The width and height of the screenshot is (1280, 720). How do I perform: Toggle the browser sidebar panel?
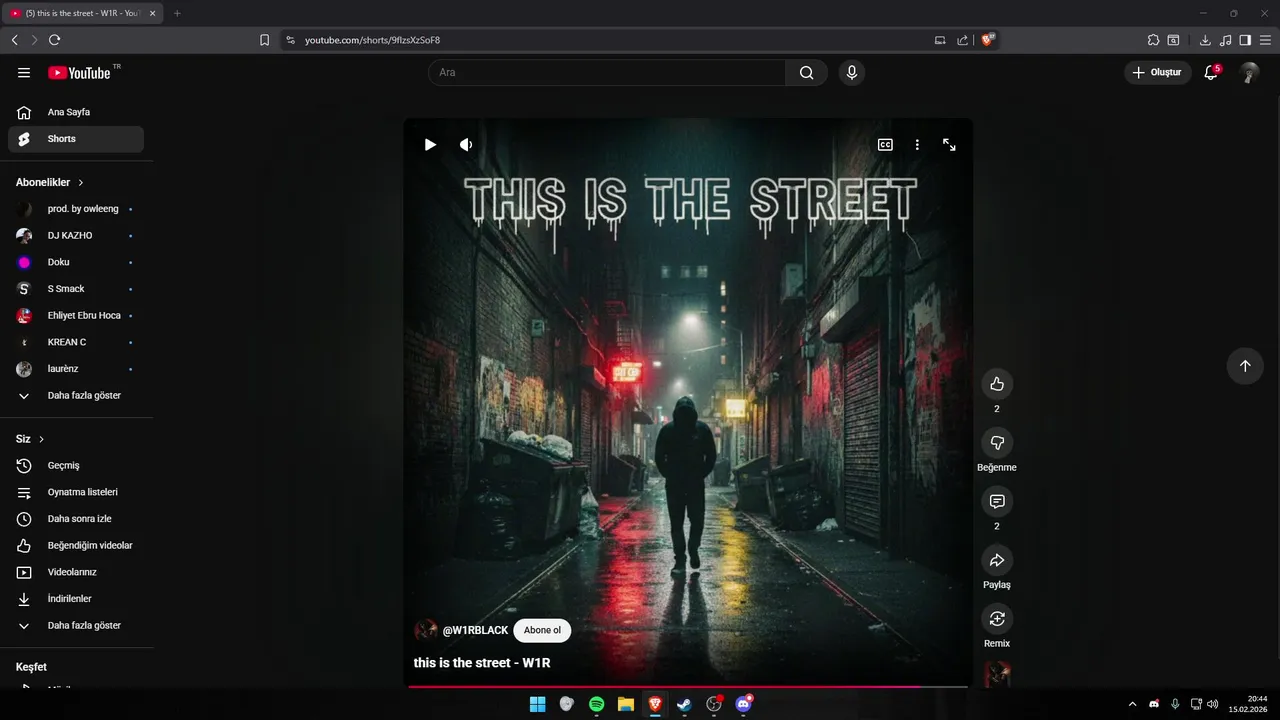(1245, 40)
